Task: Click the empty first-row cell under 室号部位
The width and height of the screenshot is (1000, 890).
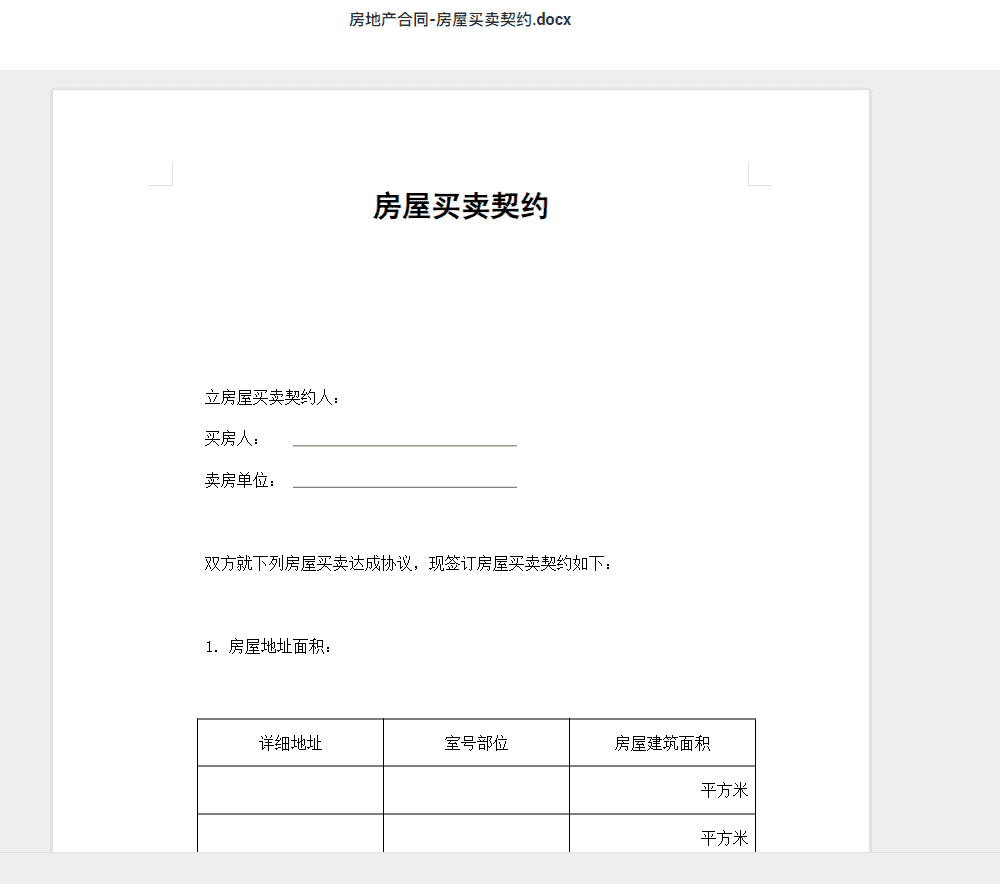Action: pyautogui.click(x=476, y=790)
